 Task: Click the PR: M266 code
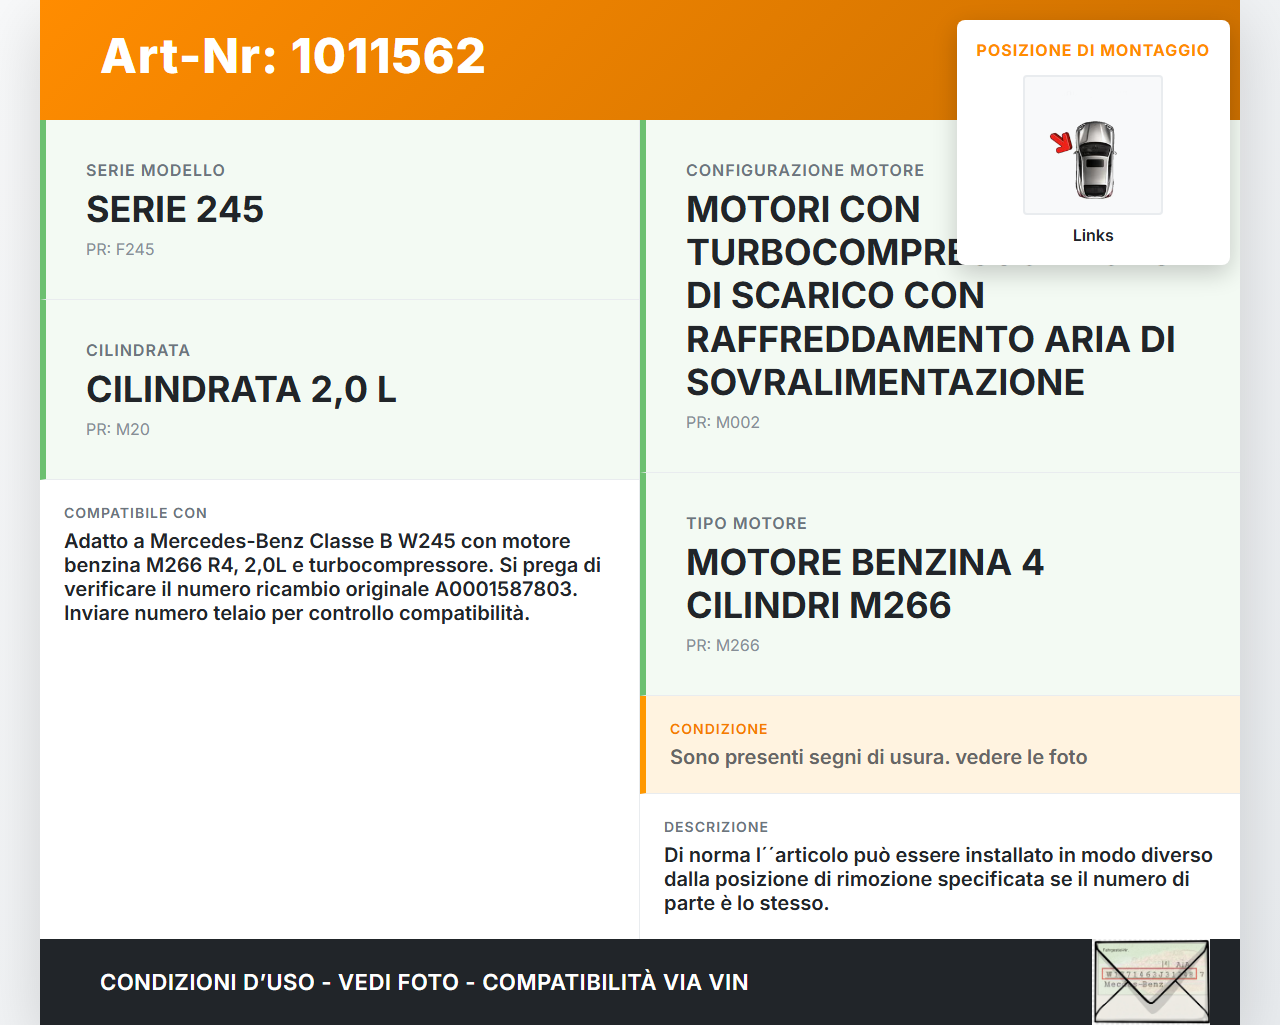(x=723, y=645)
